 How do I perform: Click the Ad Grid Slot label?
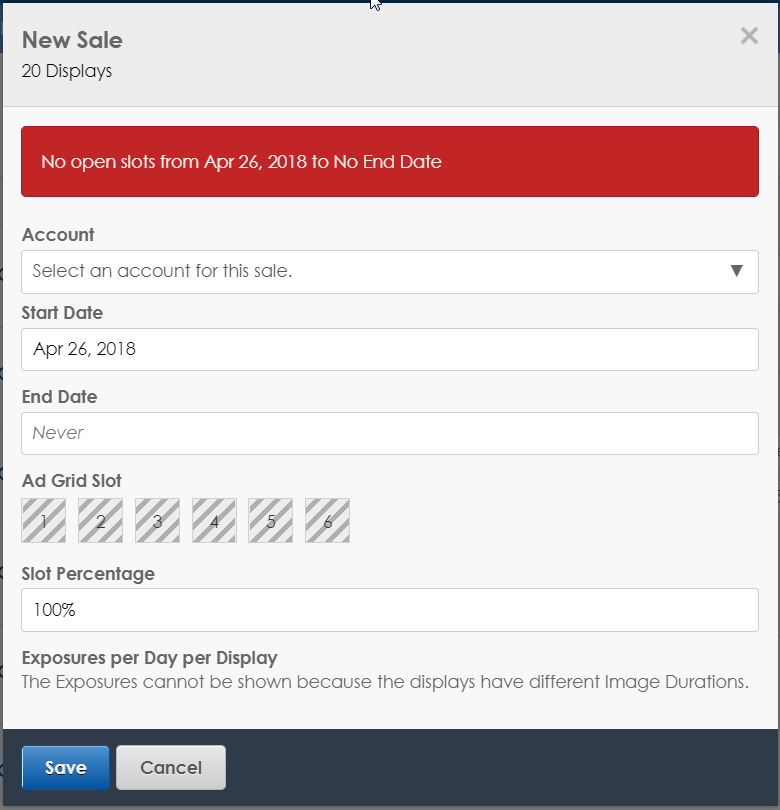click(x=72, y=481)
